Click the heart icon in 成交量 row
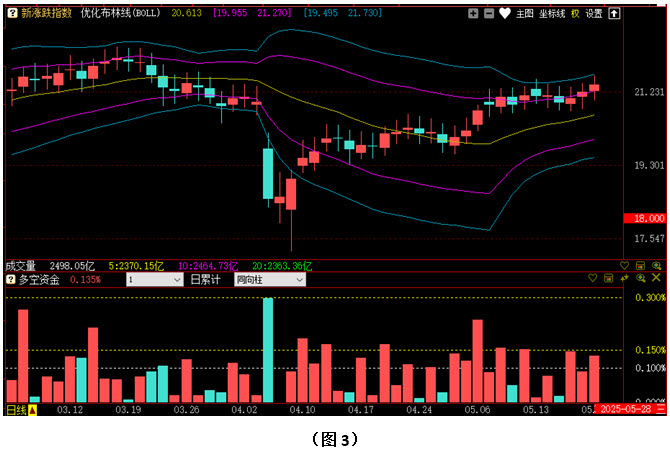This screenshot has height=458, width=670. pos(624,266)
